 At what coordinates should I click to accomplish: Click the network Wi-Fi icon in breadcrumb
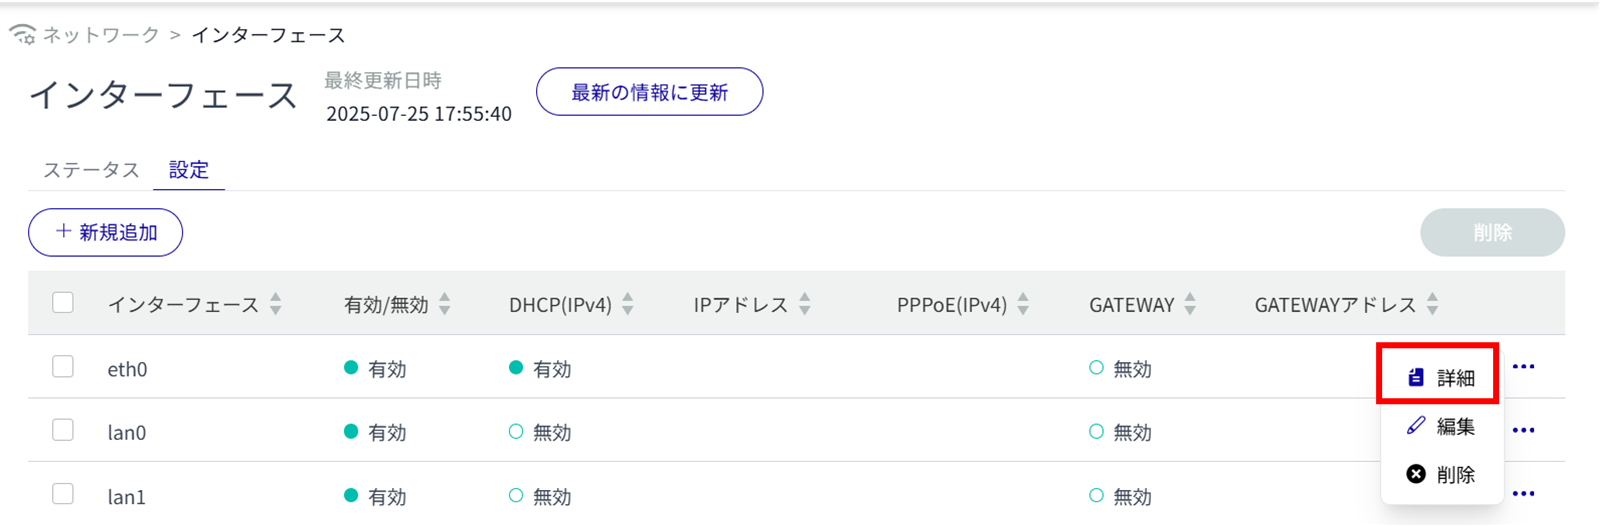click(22, 35)
